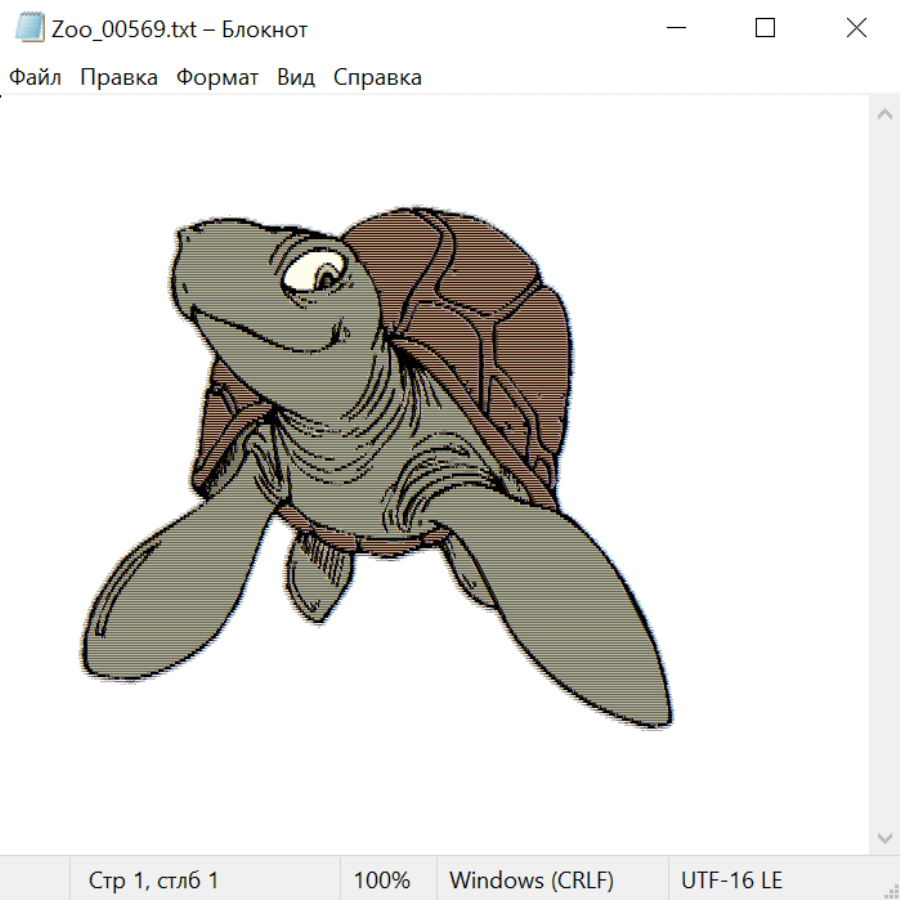Click on the turtle's eye
The height and width of the screenshot is (900, 900).
click(x=316, y=271)
